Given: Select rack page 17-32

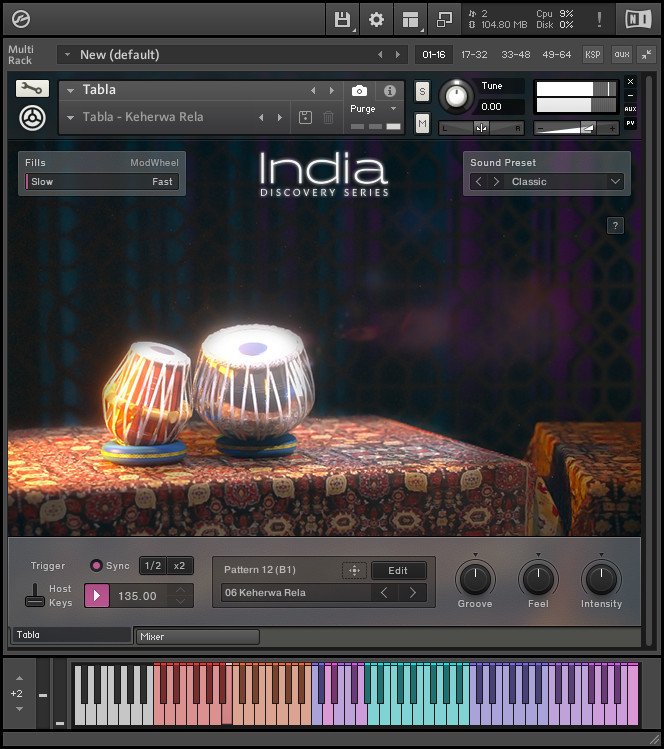Looking at the screenshot, I should point(474,54).
